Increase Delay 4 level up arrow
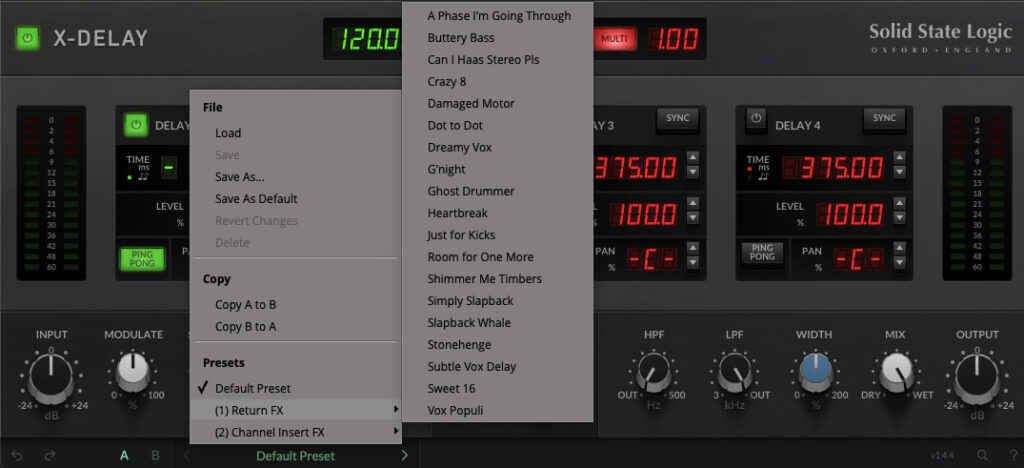The height and width of the screenshot is (468, 1024). (899, 202)
